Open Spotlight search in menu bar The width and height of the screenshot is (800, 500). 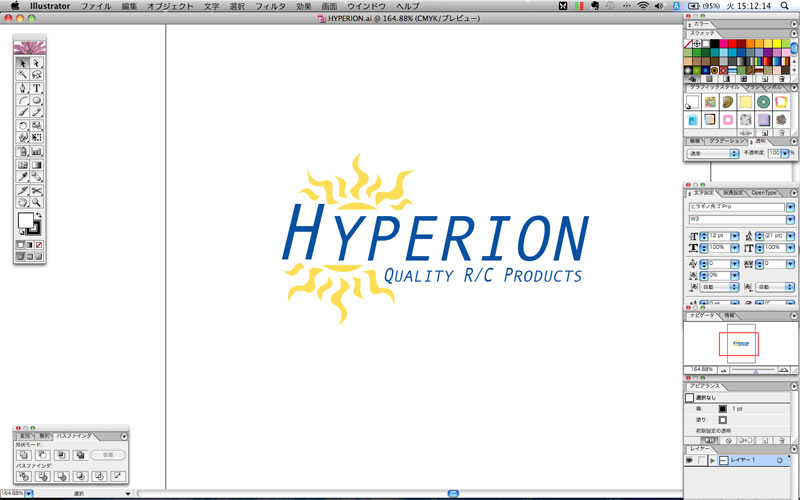click(785, 6)
